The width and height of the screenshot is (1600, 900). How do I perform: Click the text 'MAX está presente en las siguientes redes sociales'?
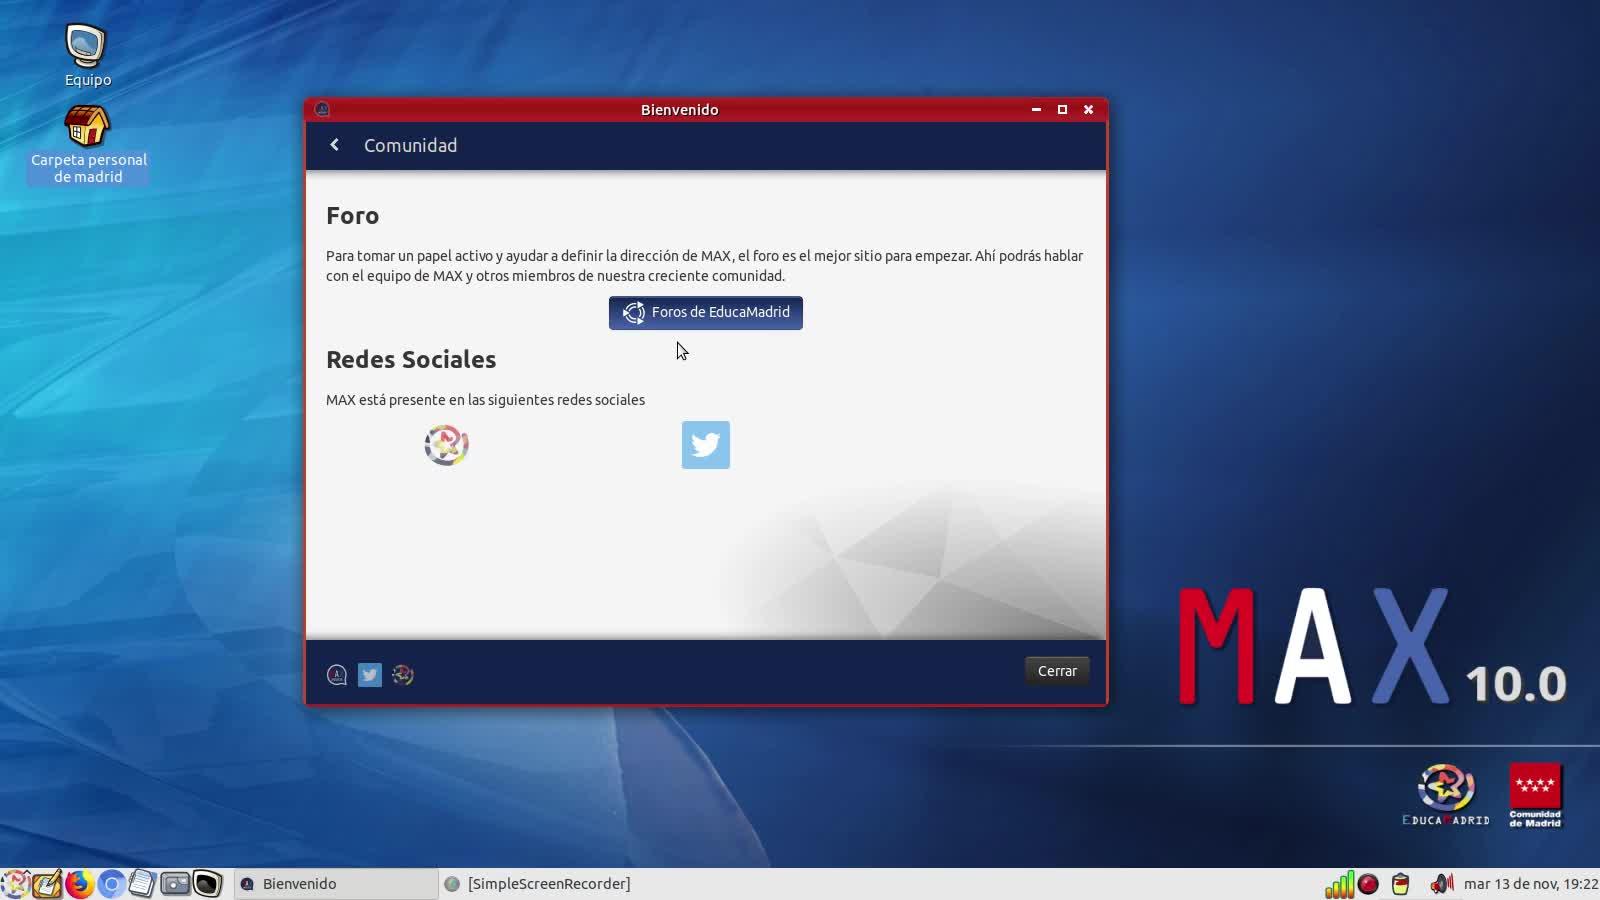(x=485, y=400)
